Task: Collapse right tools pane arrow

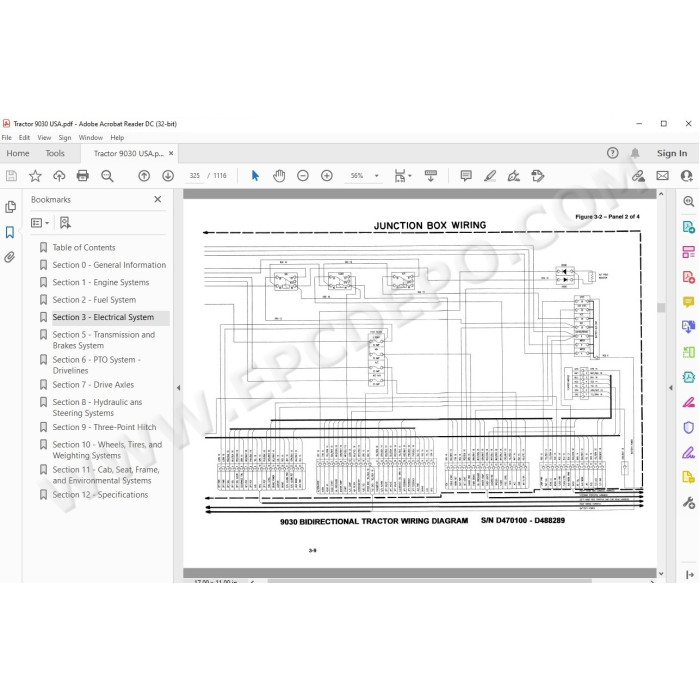Action: tap(671, 388)
